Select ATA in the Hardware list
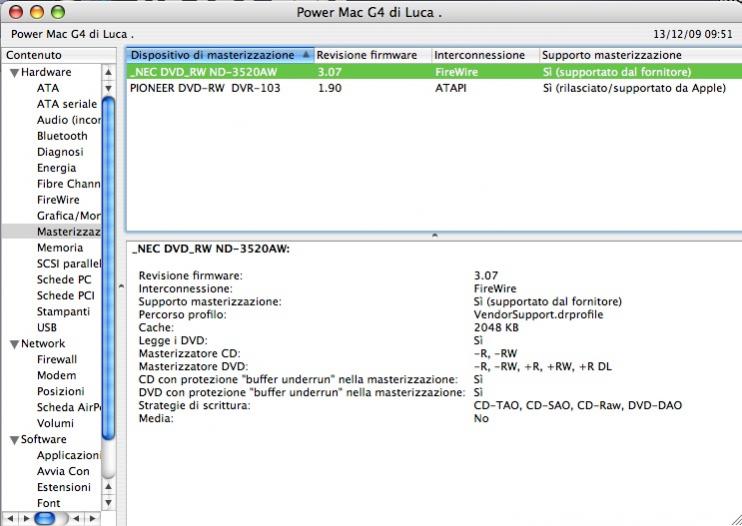This screenshot has width=742, height=526. [48, 88]
